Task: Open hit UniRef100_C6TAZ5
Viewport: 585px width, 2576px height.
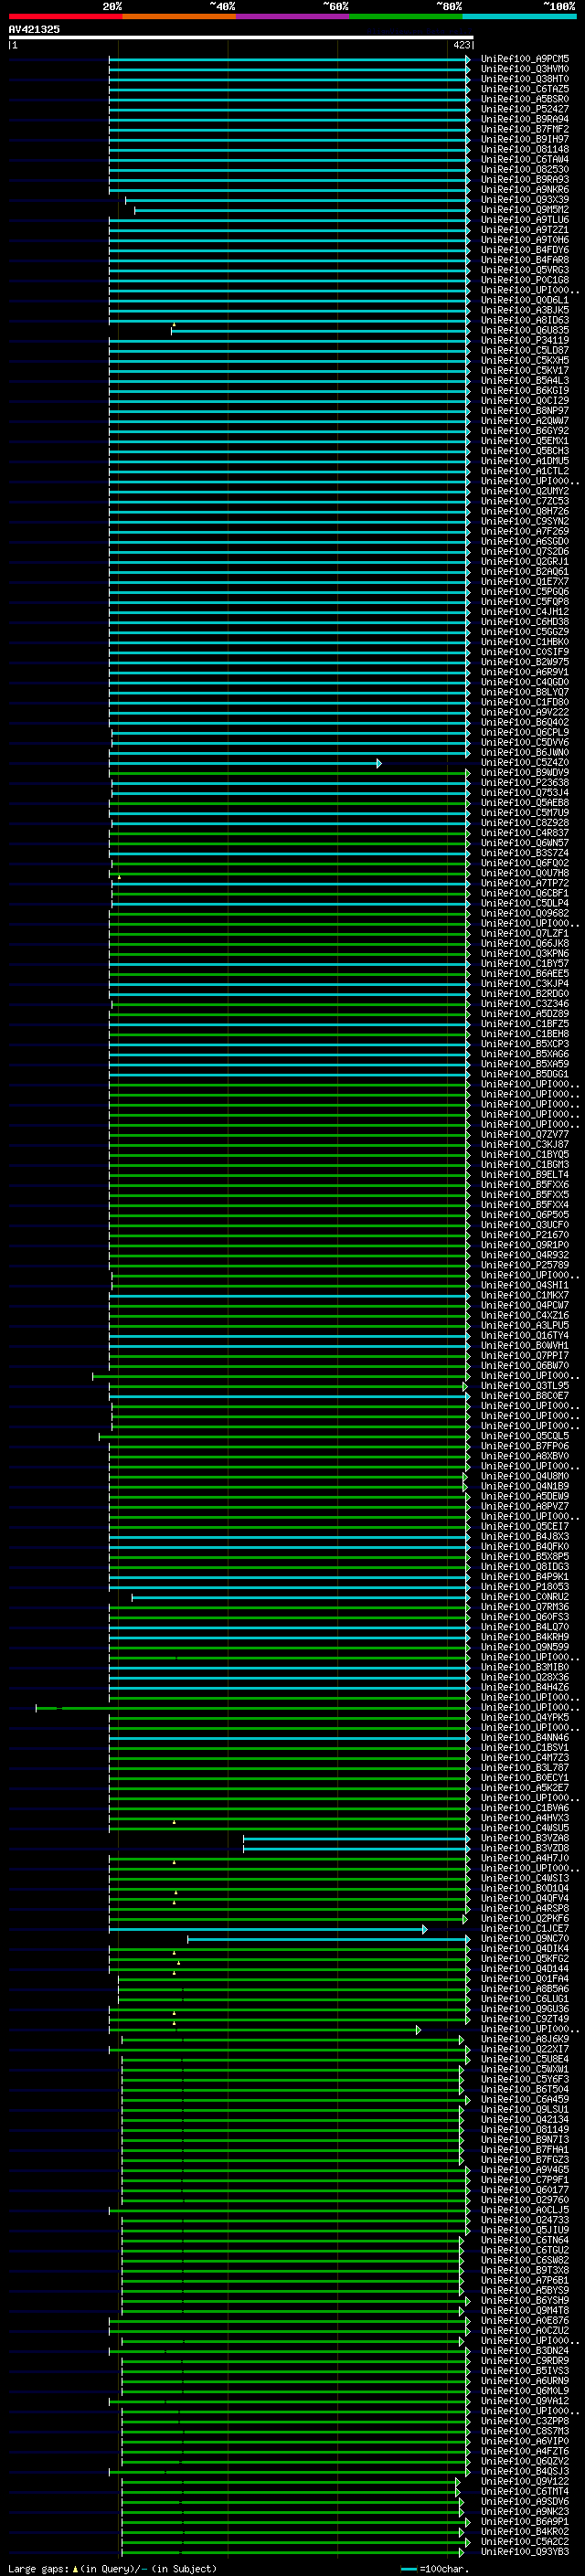Action: tap(525, 89)
